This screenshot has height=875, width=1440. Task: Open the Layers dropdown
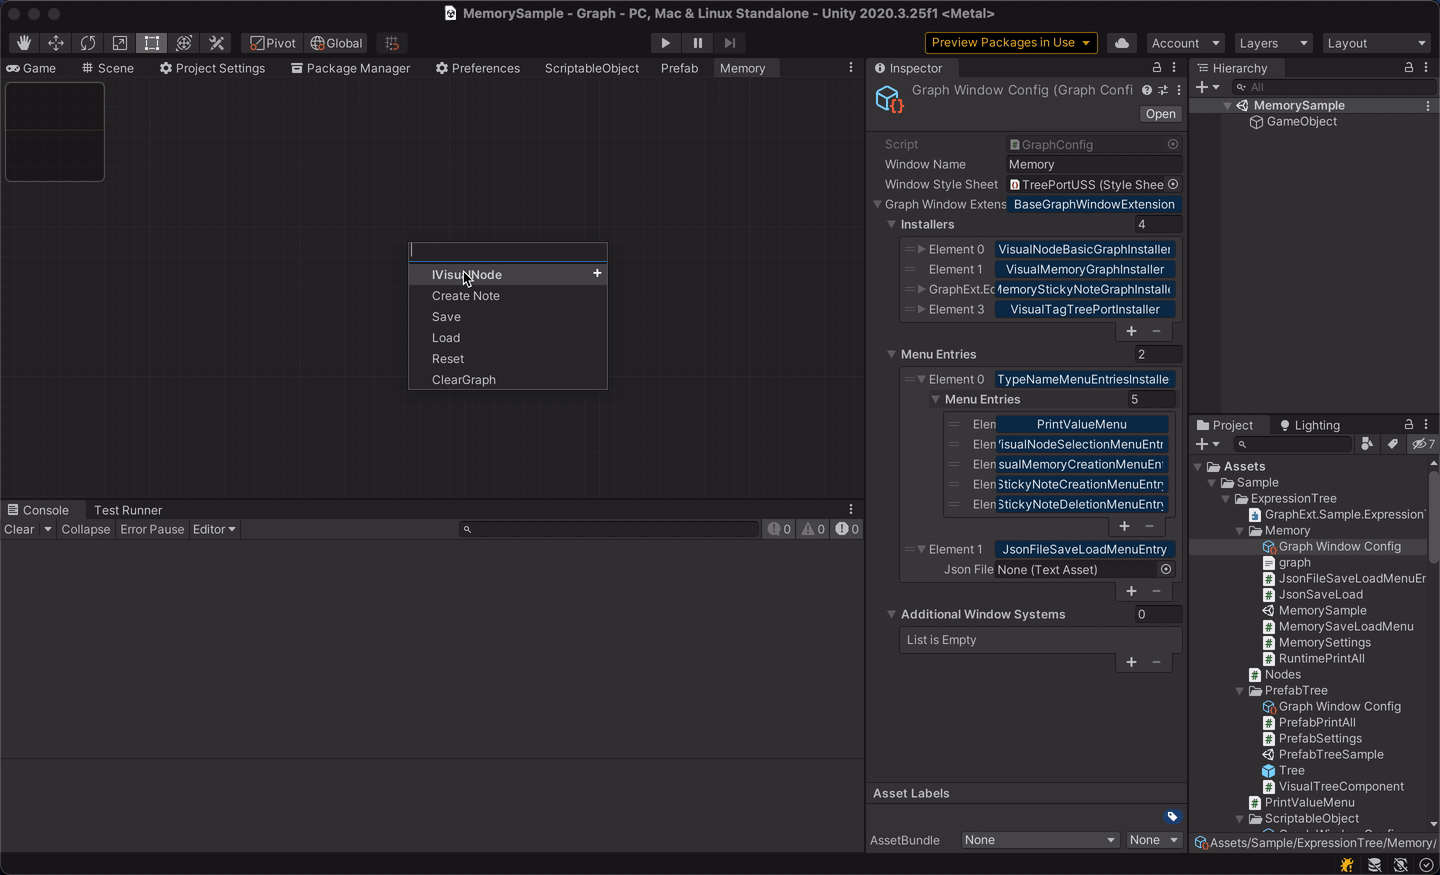[1273, 43]
